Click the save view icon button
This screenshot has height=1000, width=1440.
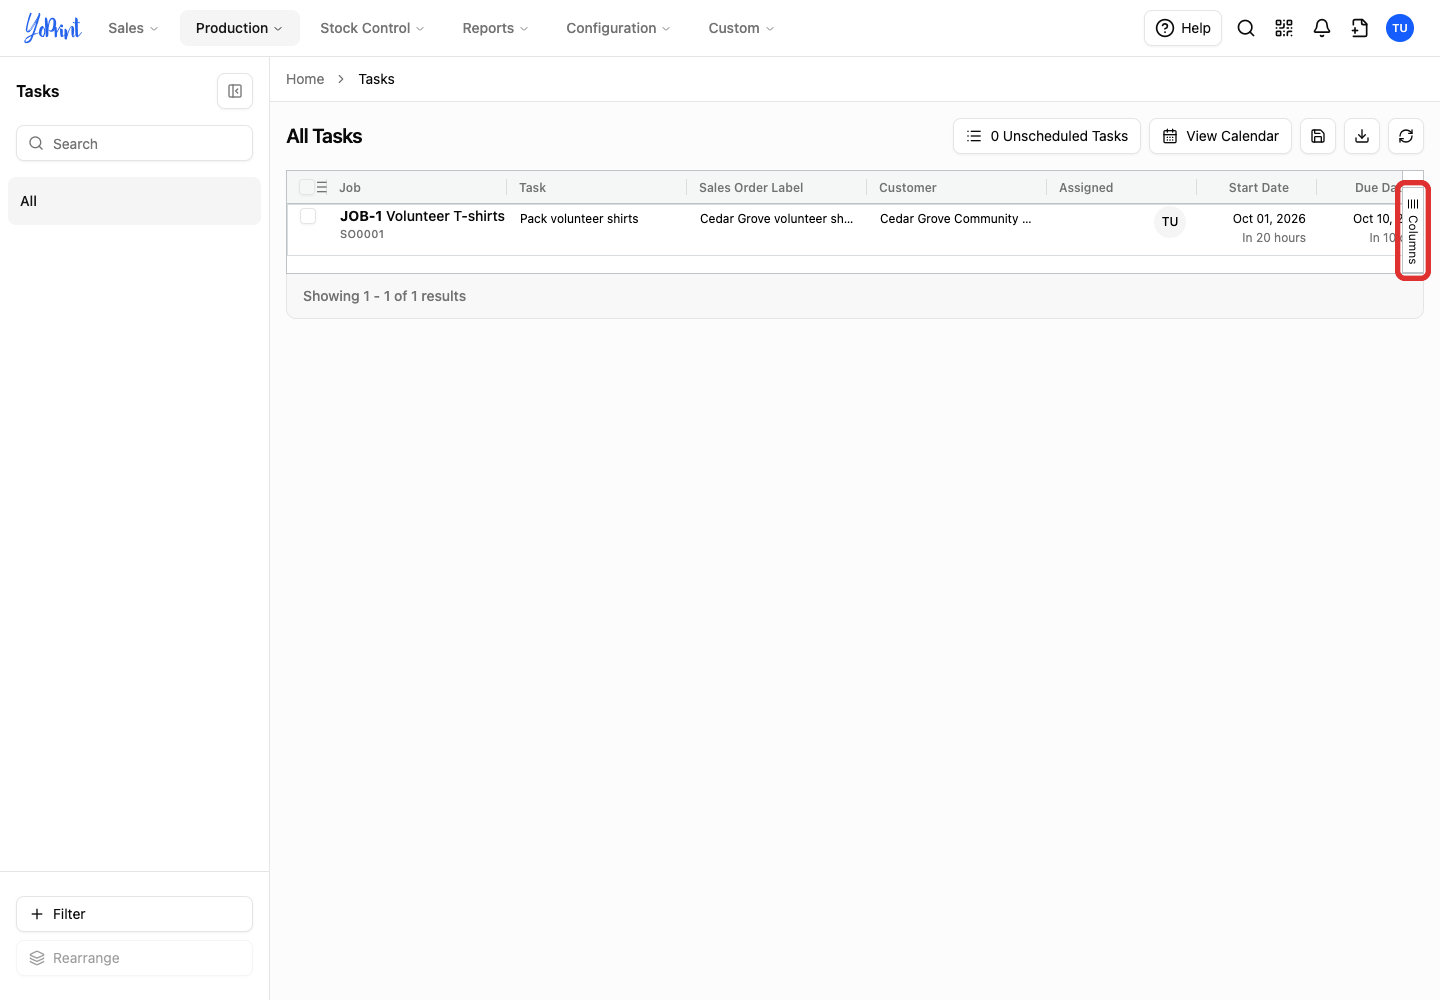tap(1318, 136)
